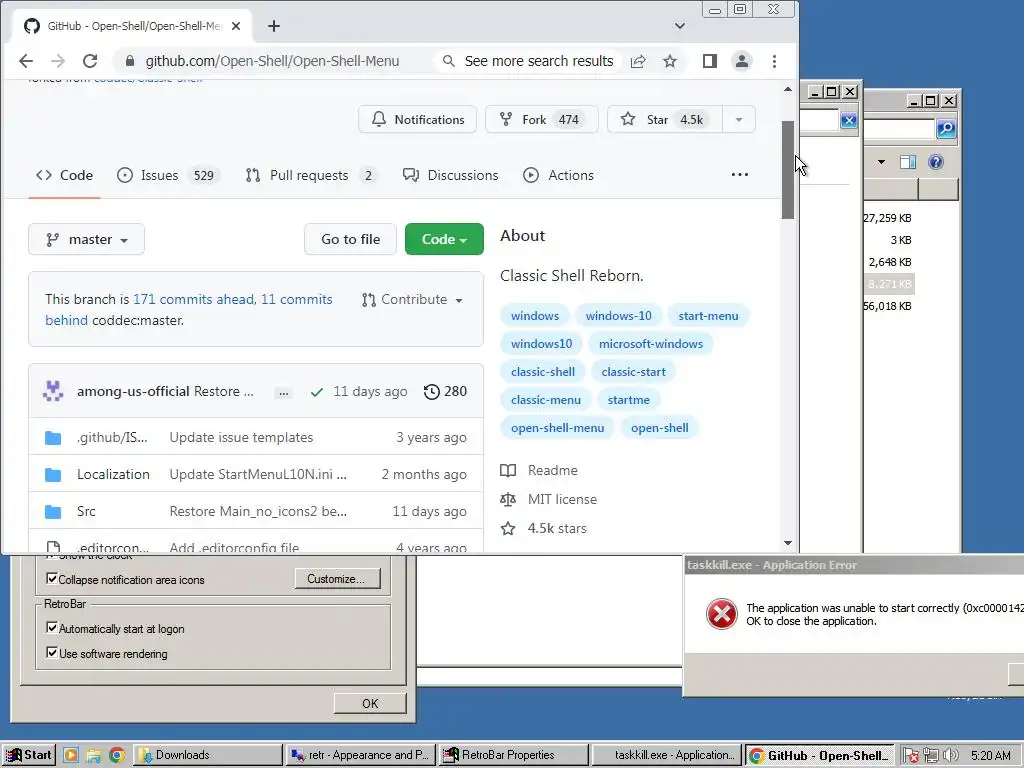Fork the repository
1024x768 pixels.
tap(541, 120)
